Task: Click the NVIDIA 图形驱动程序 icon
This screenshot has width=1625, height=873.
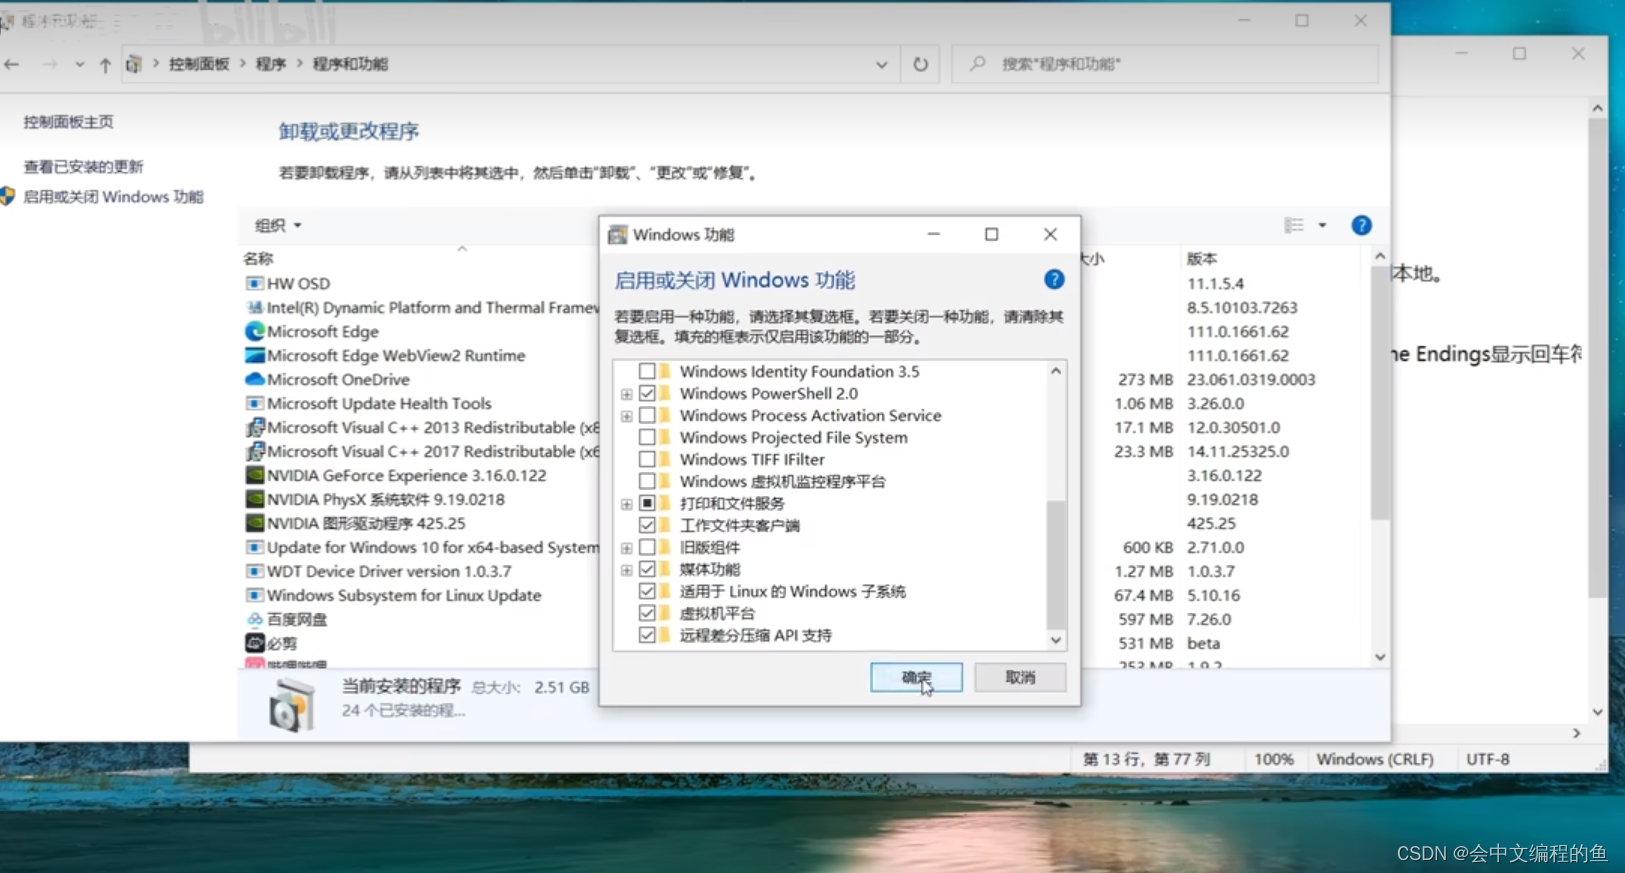Action: click(255, 523)
